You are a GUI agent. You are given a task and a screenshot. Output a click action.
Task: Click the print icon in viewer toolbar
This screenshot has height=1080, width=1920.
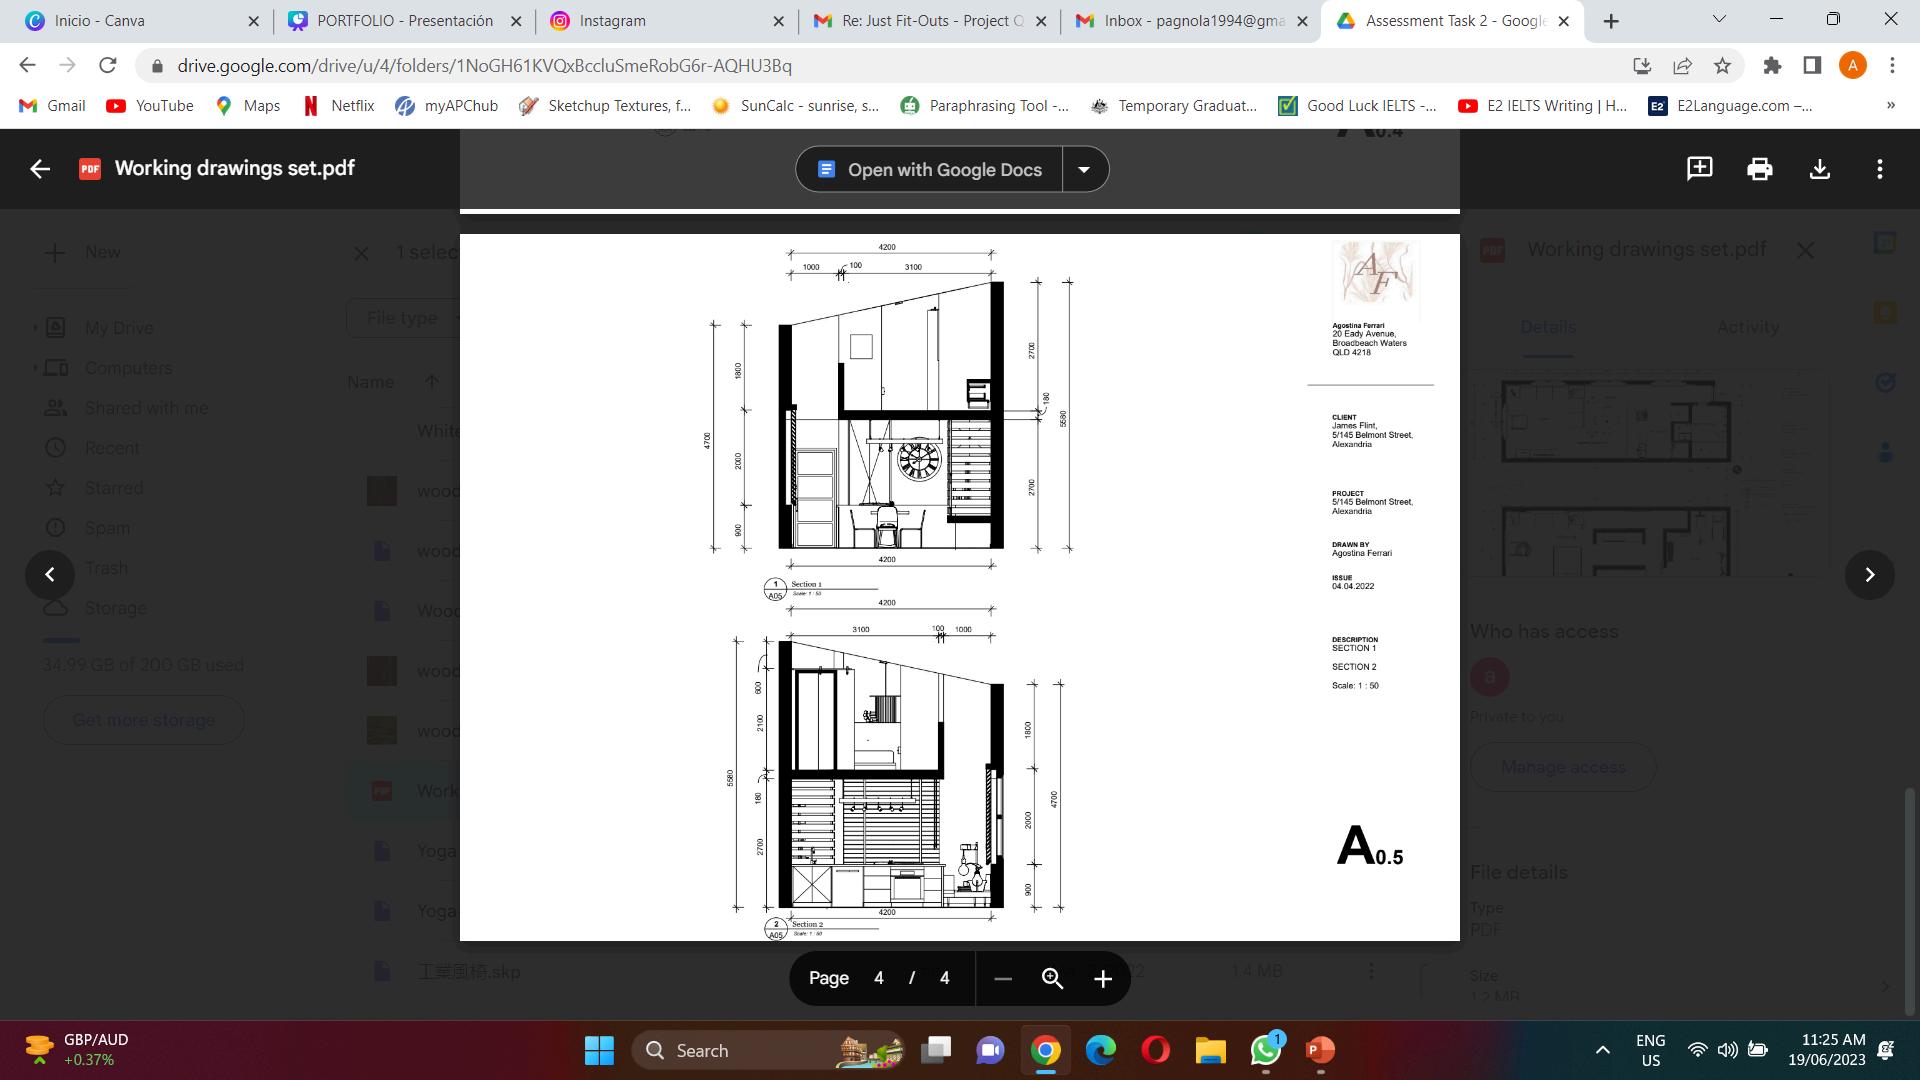1759,169
